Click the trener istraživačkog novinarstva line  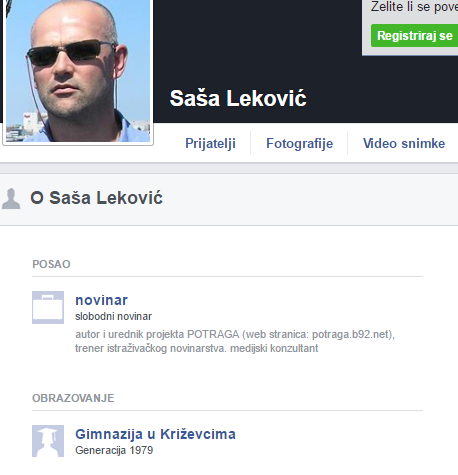click(x=197, y=348)
